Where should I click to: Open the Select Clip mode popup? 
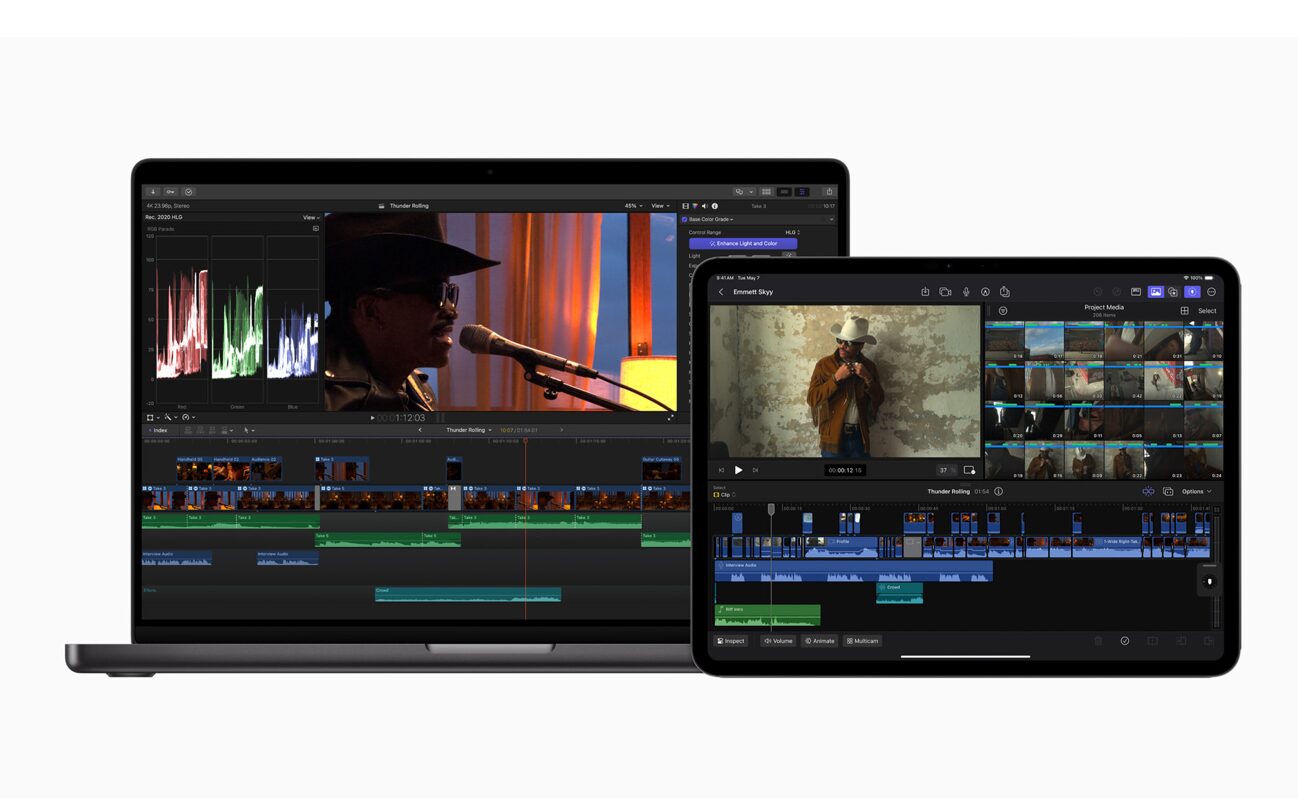pyautogui.click(x=725, y=495)
